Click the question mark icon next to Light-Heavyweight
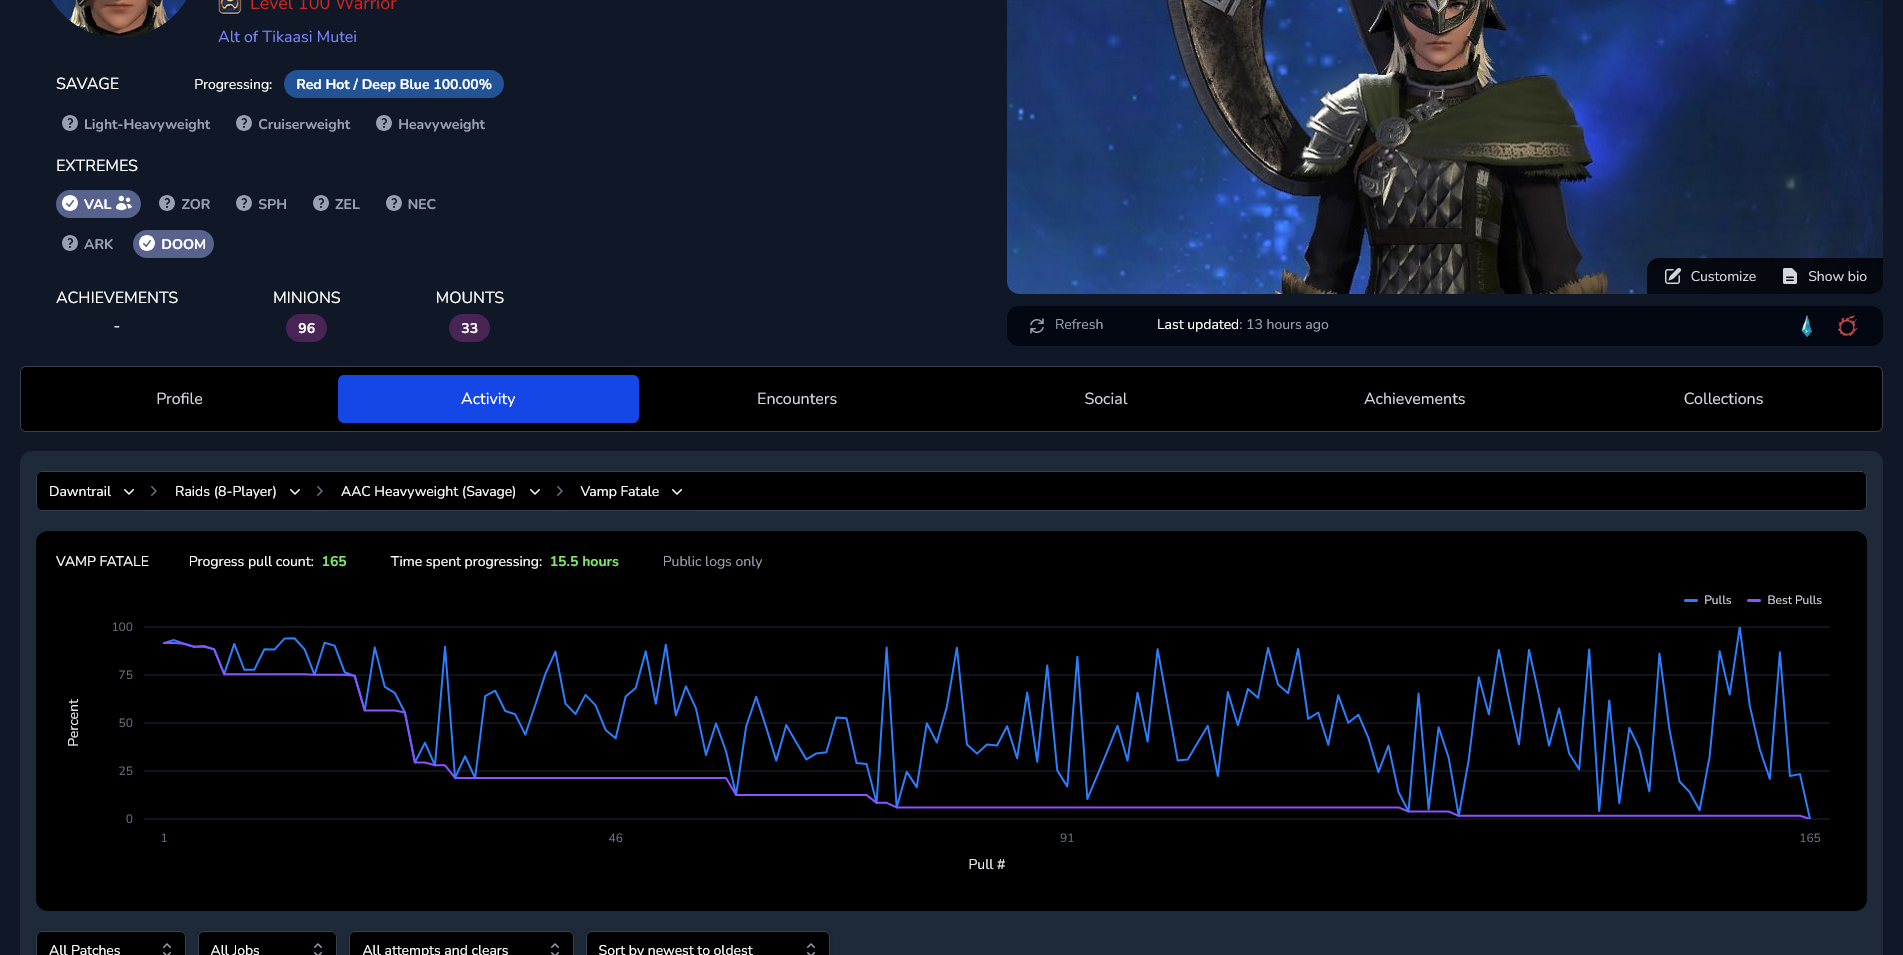This screenshot has height=955, width=1903. pos(70,123)
